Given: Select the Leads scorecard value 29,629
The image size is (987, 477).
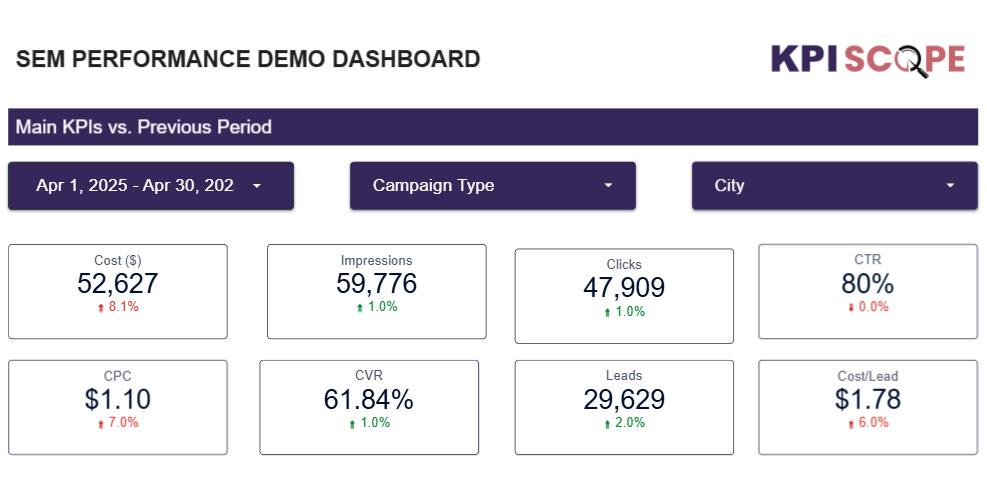Looking at the screenshot, I should (x=623, y=400).
